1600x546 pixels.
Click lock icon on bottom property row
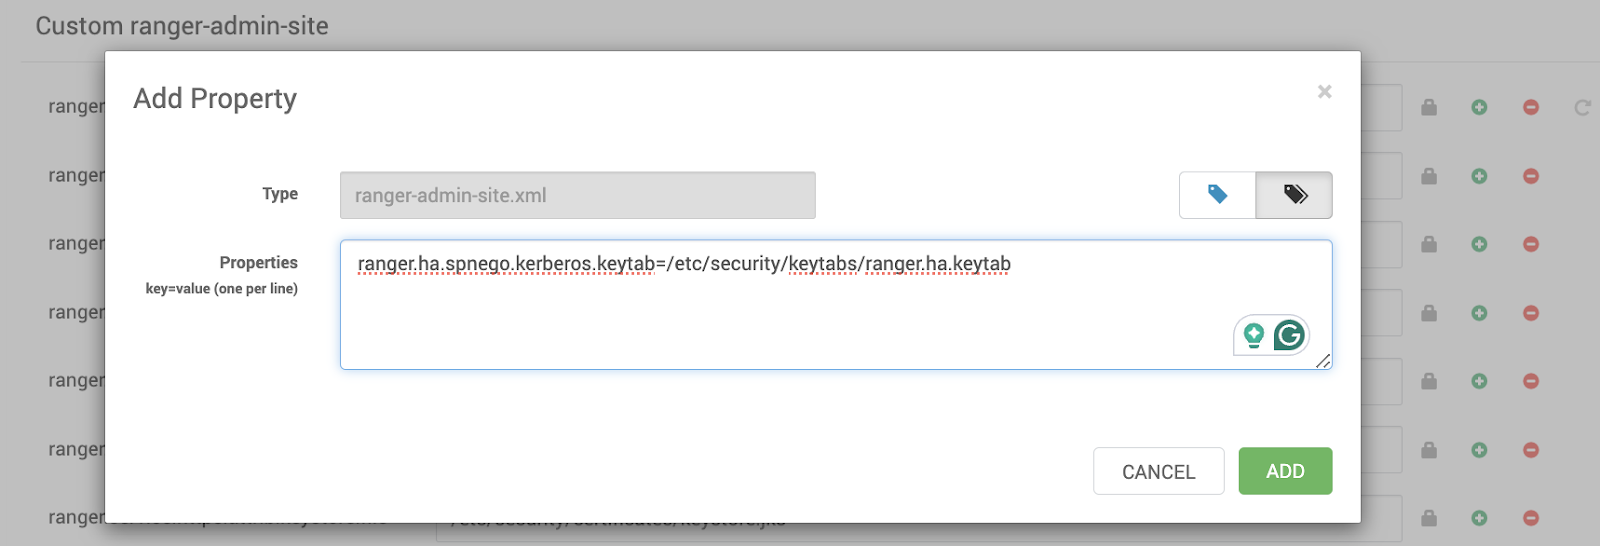click(1429, 518)
